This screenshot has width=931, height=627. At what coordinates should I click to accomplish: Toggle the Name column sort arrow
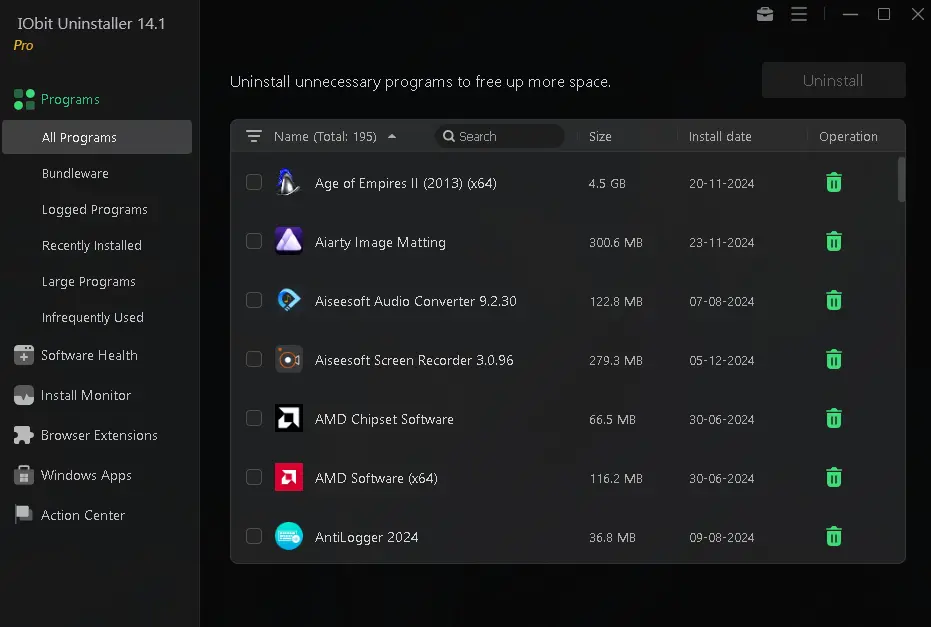point(392,136)
